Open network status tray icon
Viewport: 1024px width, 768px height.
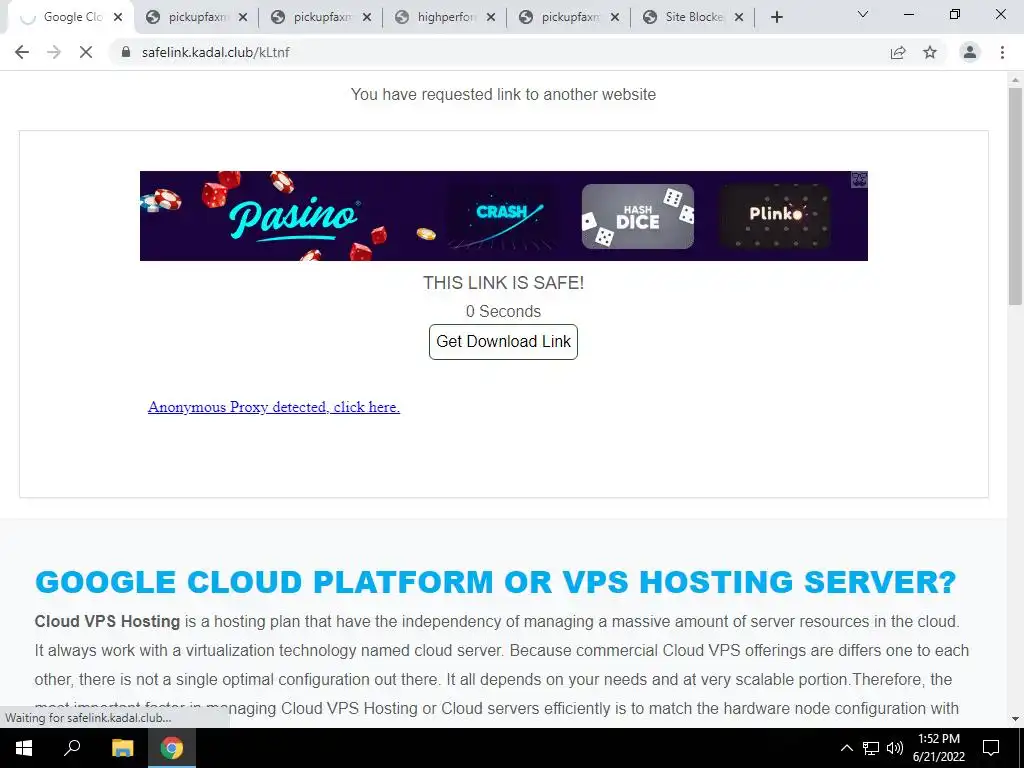pyautogui.click(x=871, y=748)
